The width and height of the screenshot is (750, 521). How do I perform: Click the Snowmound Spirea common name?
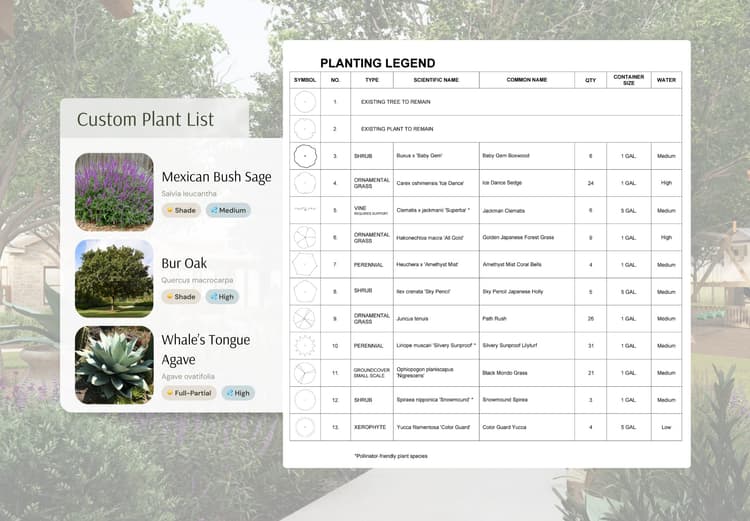tap(505, 400)
